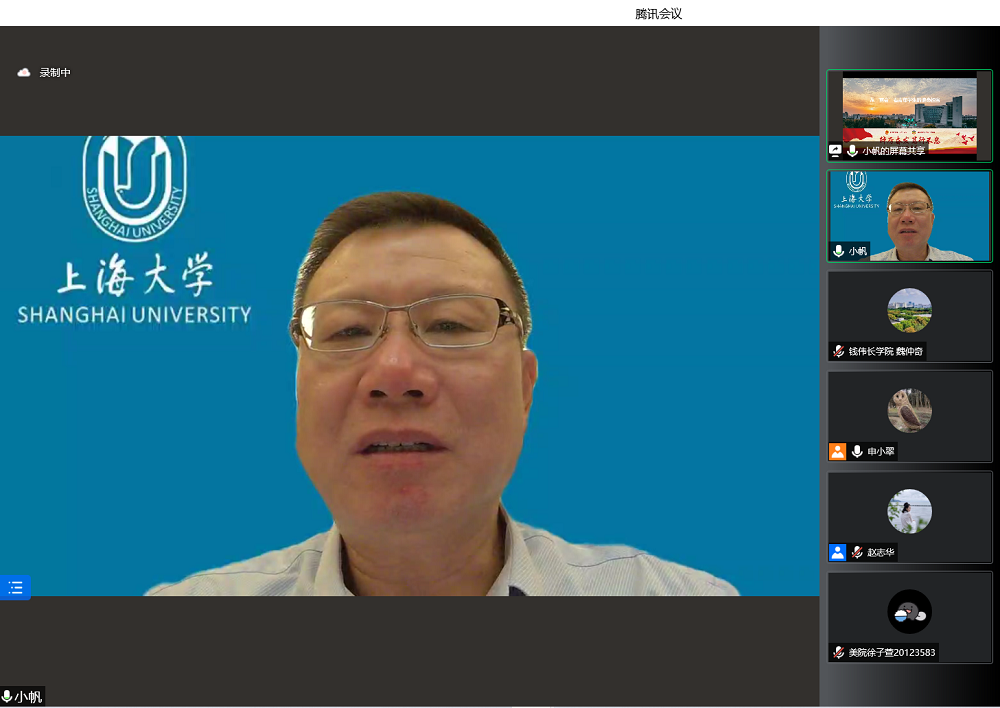
Task: Click the orange person icon beside 申小翠
Action: 837,452
